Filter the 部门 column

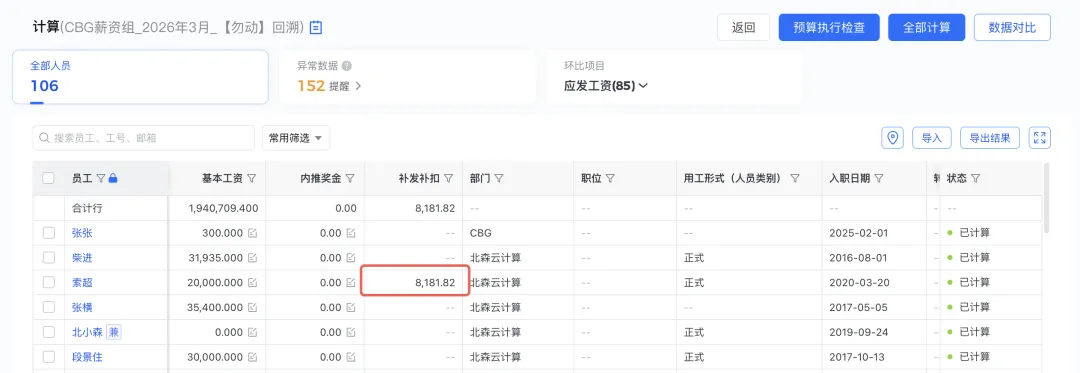click(499, 178)
